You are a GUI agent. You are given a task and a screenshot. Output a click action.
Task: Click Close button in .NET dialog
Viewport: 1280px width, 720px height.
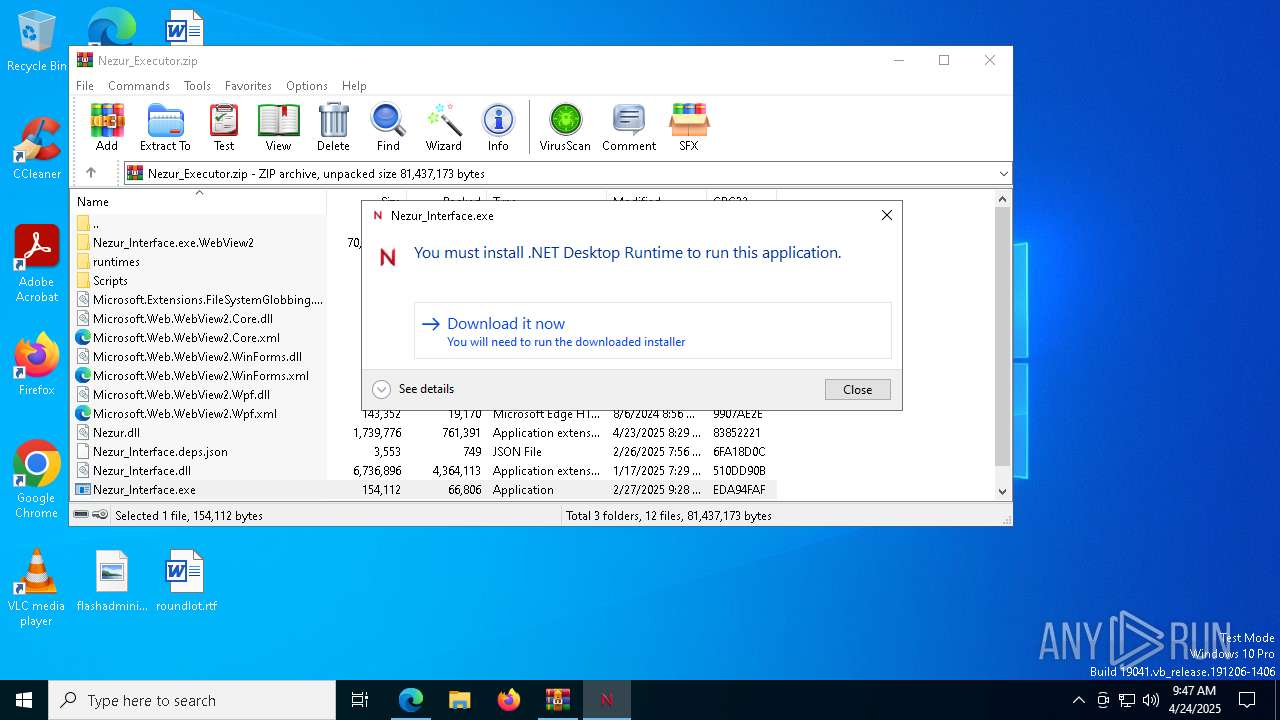[x=857, y=389]
